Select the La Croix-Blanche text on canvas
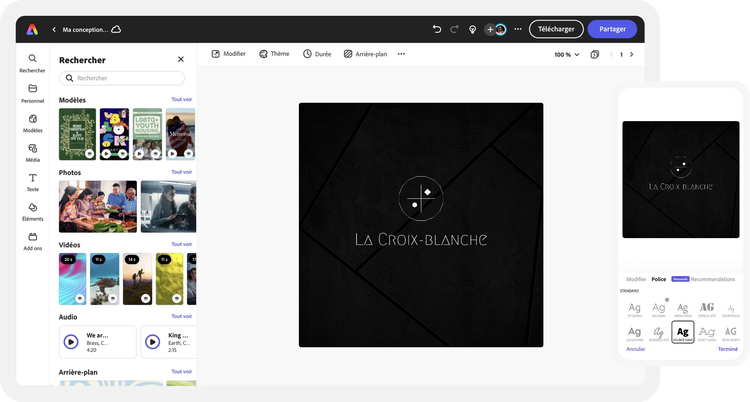The width and height of the screenshot is (750, 402). [421, 239]
